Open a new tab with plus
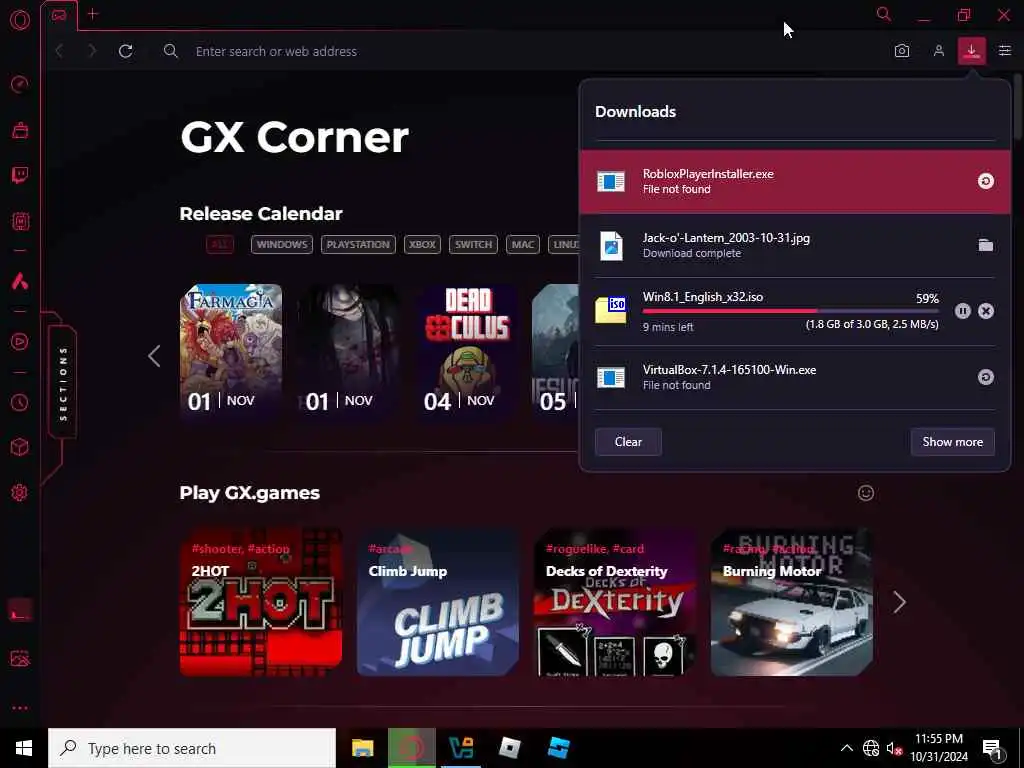The height and width of the screenshot is (768, 1024). 93,14
